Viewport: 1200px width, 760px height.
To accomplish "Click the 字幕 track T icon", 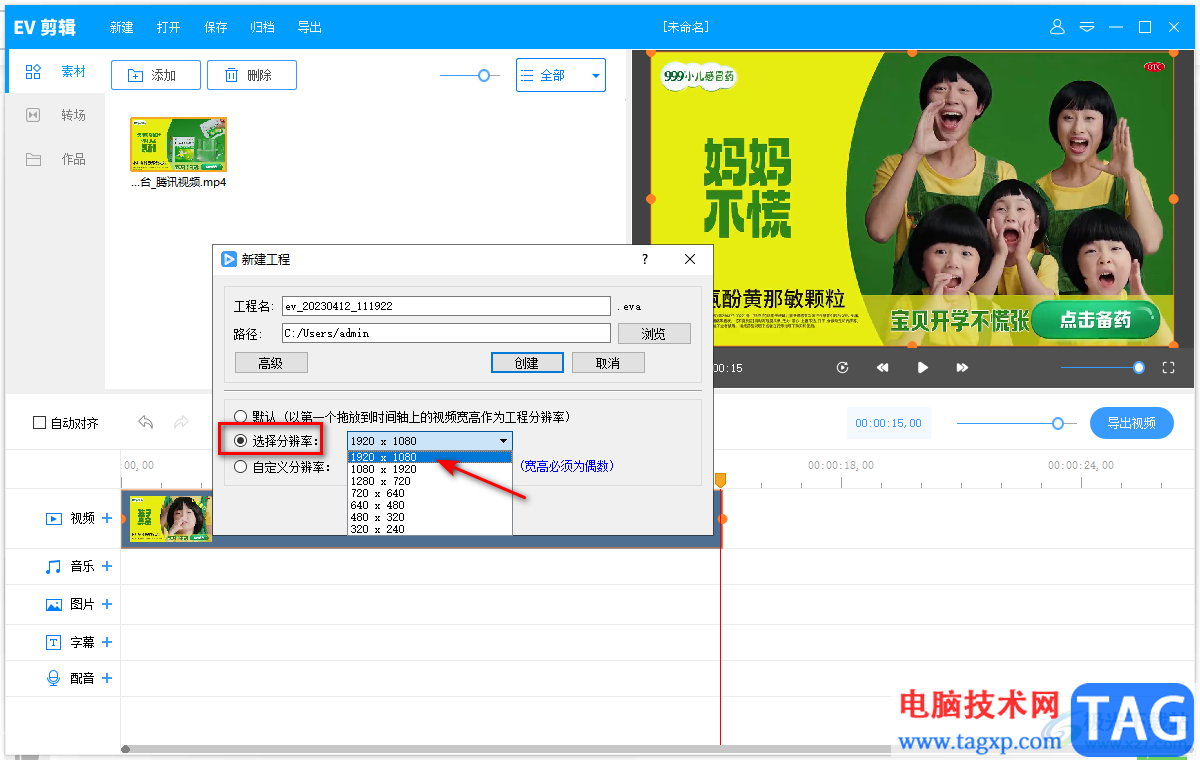I will (54, 642).
